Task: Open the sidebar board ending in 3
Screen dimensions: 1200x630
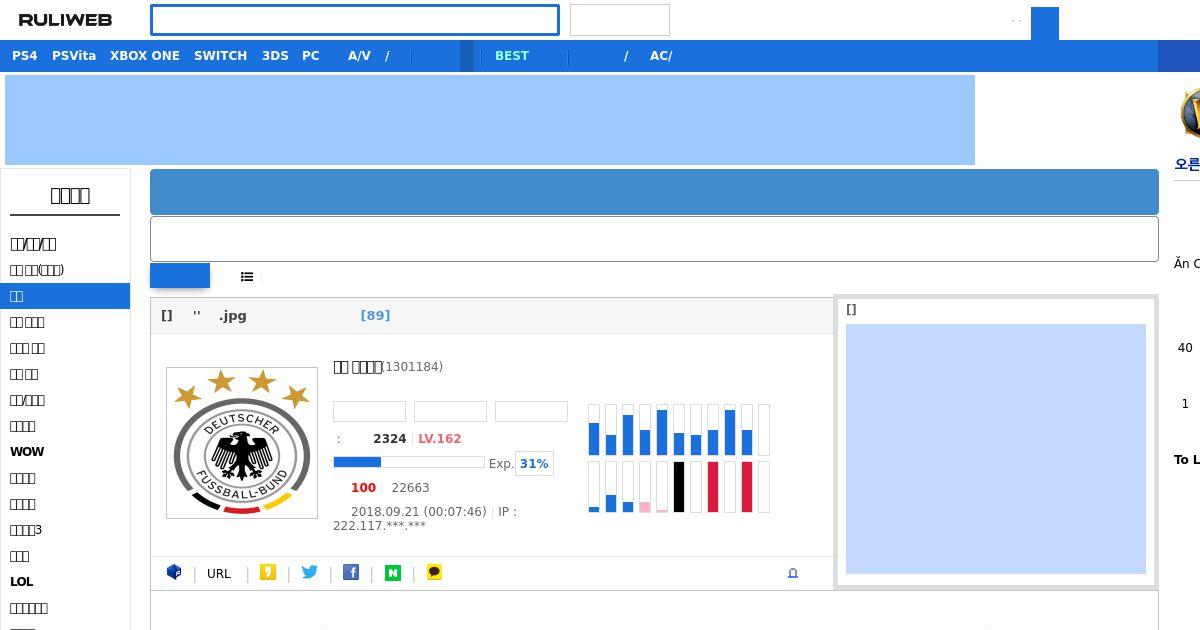Action: click(x=26, y=530)
